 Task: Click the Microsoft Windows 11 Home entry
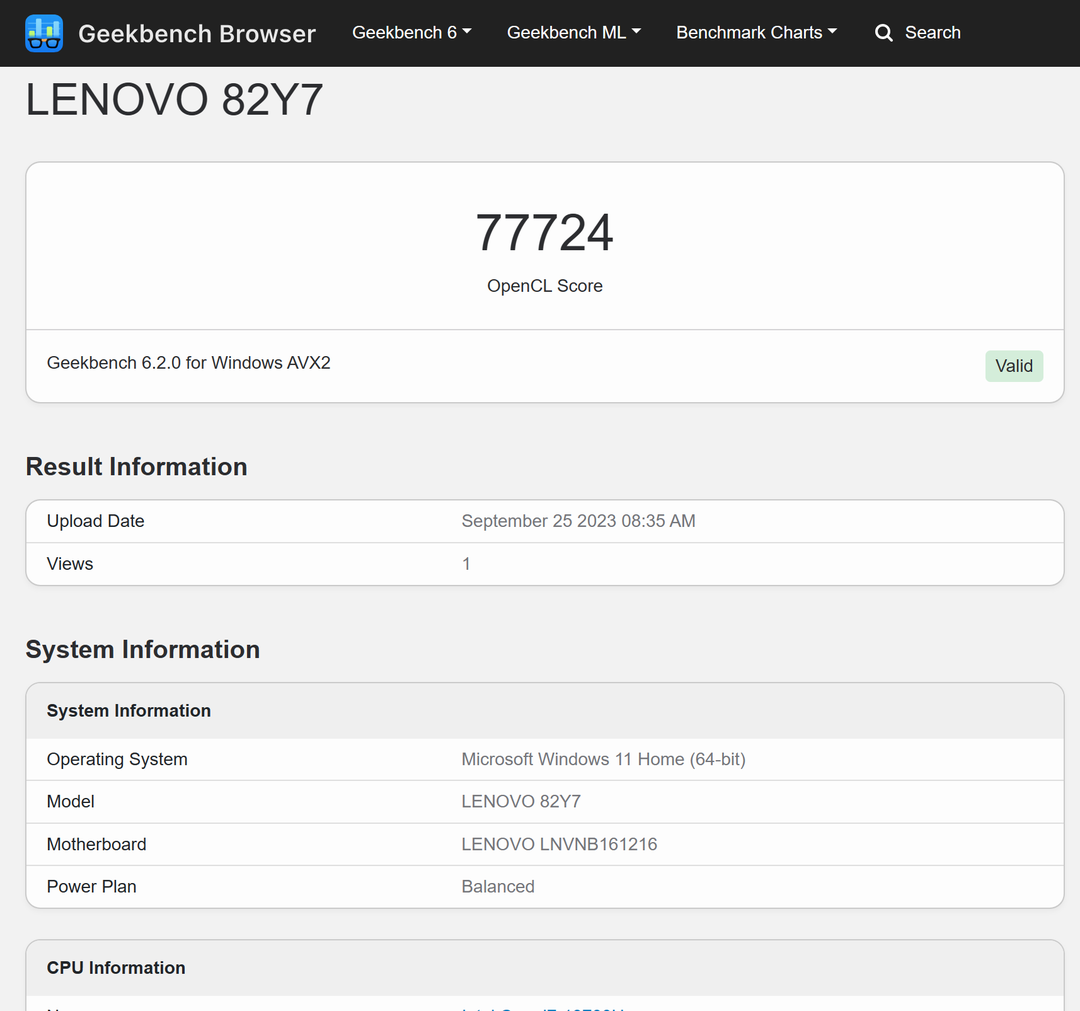pyautogui.click(x=603, y=759)
